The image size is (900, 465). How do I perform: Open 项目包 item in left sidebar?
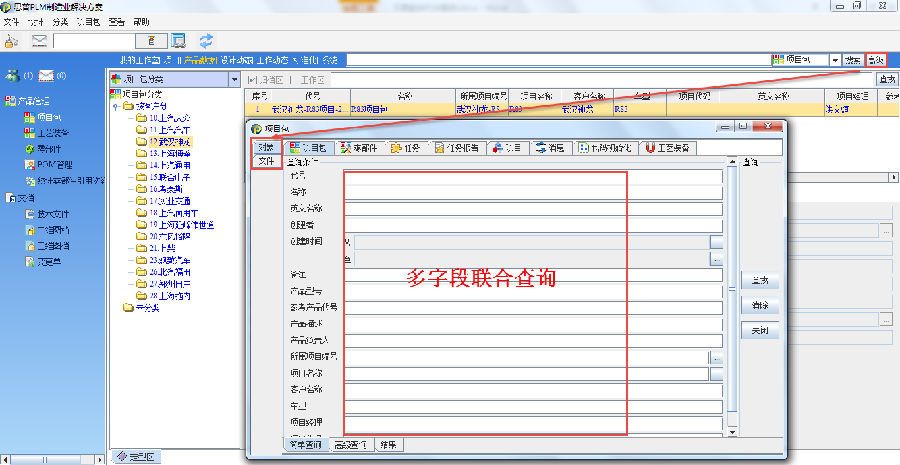click(48, 117)
